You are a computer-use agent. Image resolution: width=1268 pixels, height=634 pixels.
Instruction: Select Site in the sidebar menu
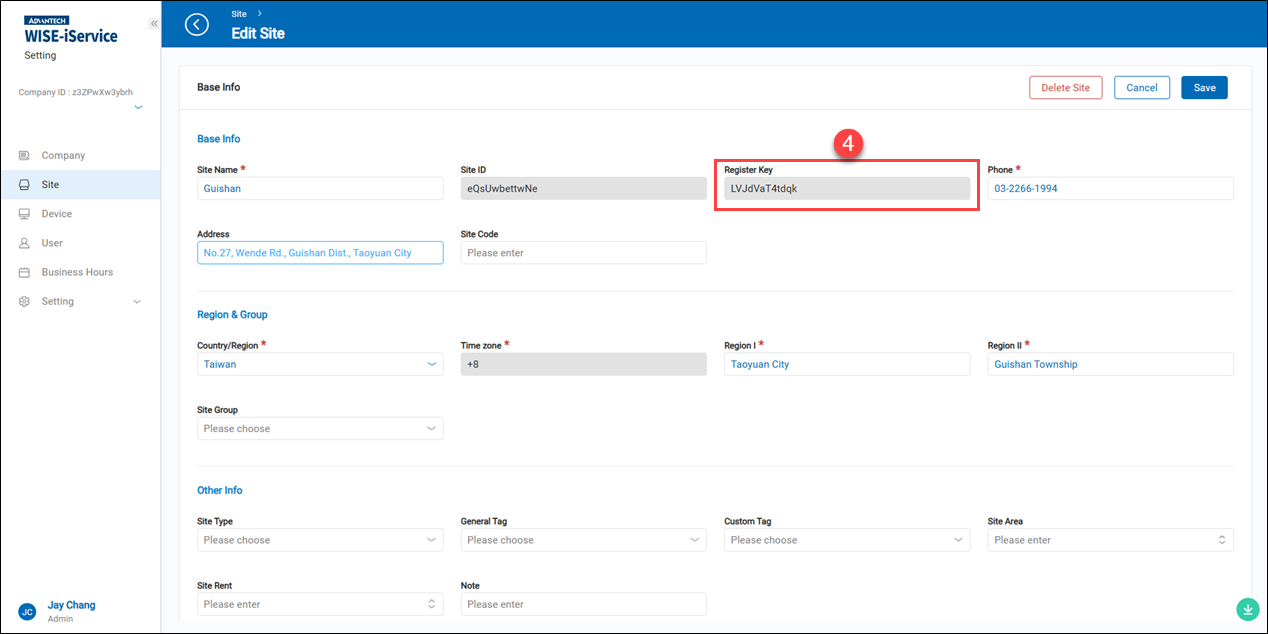pyautogui.click(x=50, y=185)
